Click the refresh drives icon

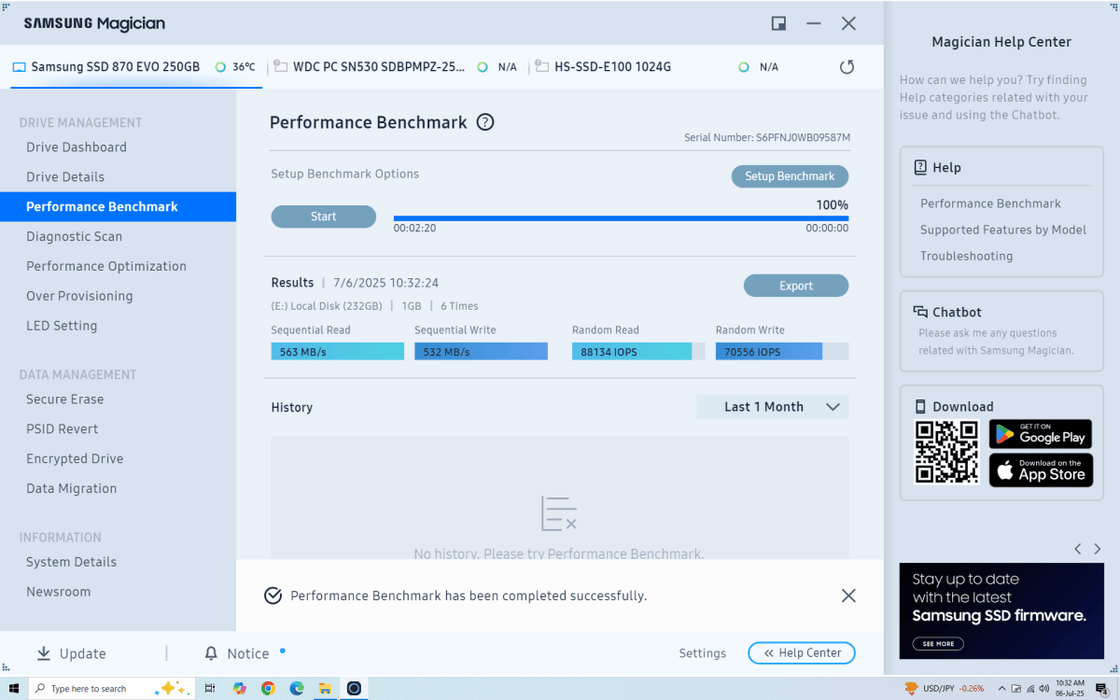[847, 67]
